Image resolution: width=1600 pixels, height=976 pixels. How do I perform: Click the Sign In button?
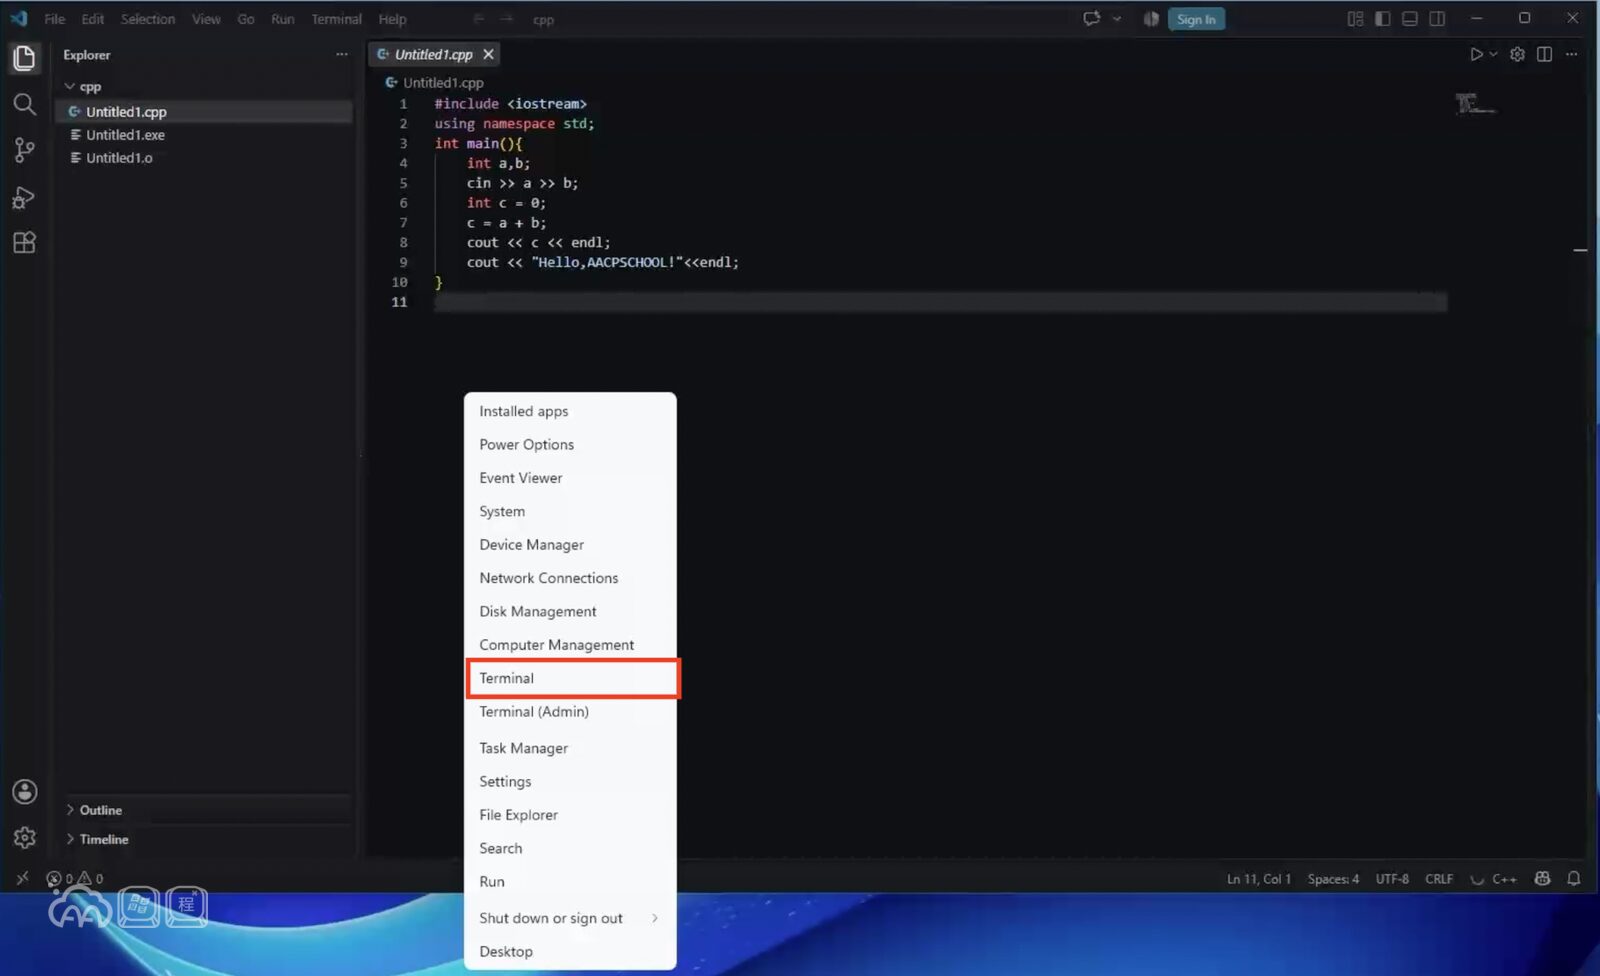(1196, 19)
